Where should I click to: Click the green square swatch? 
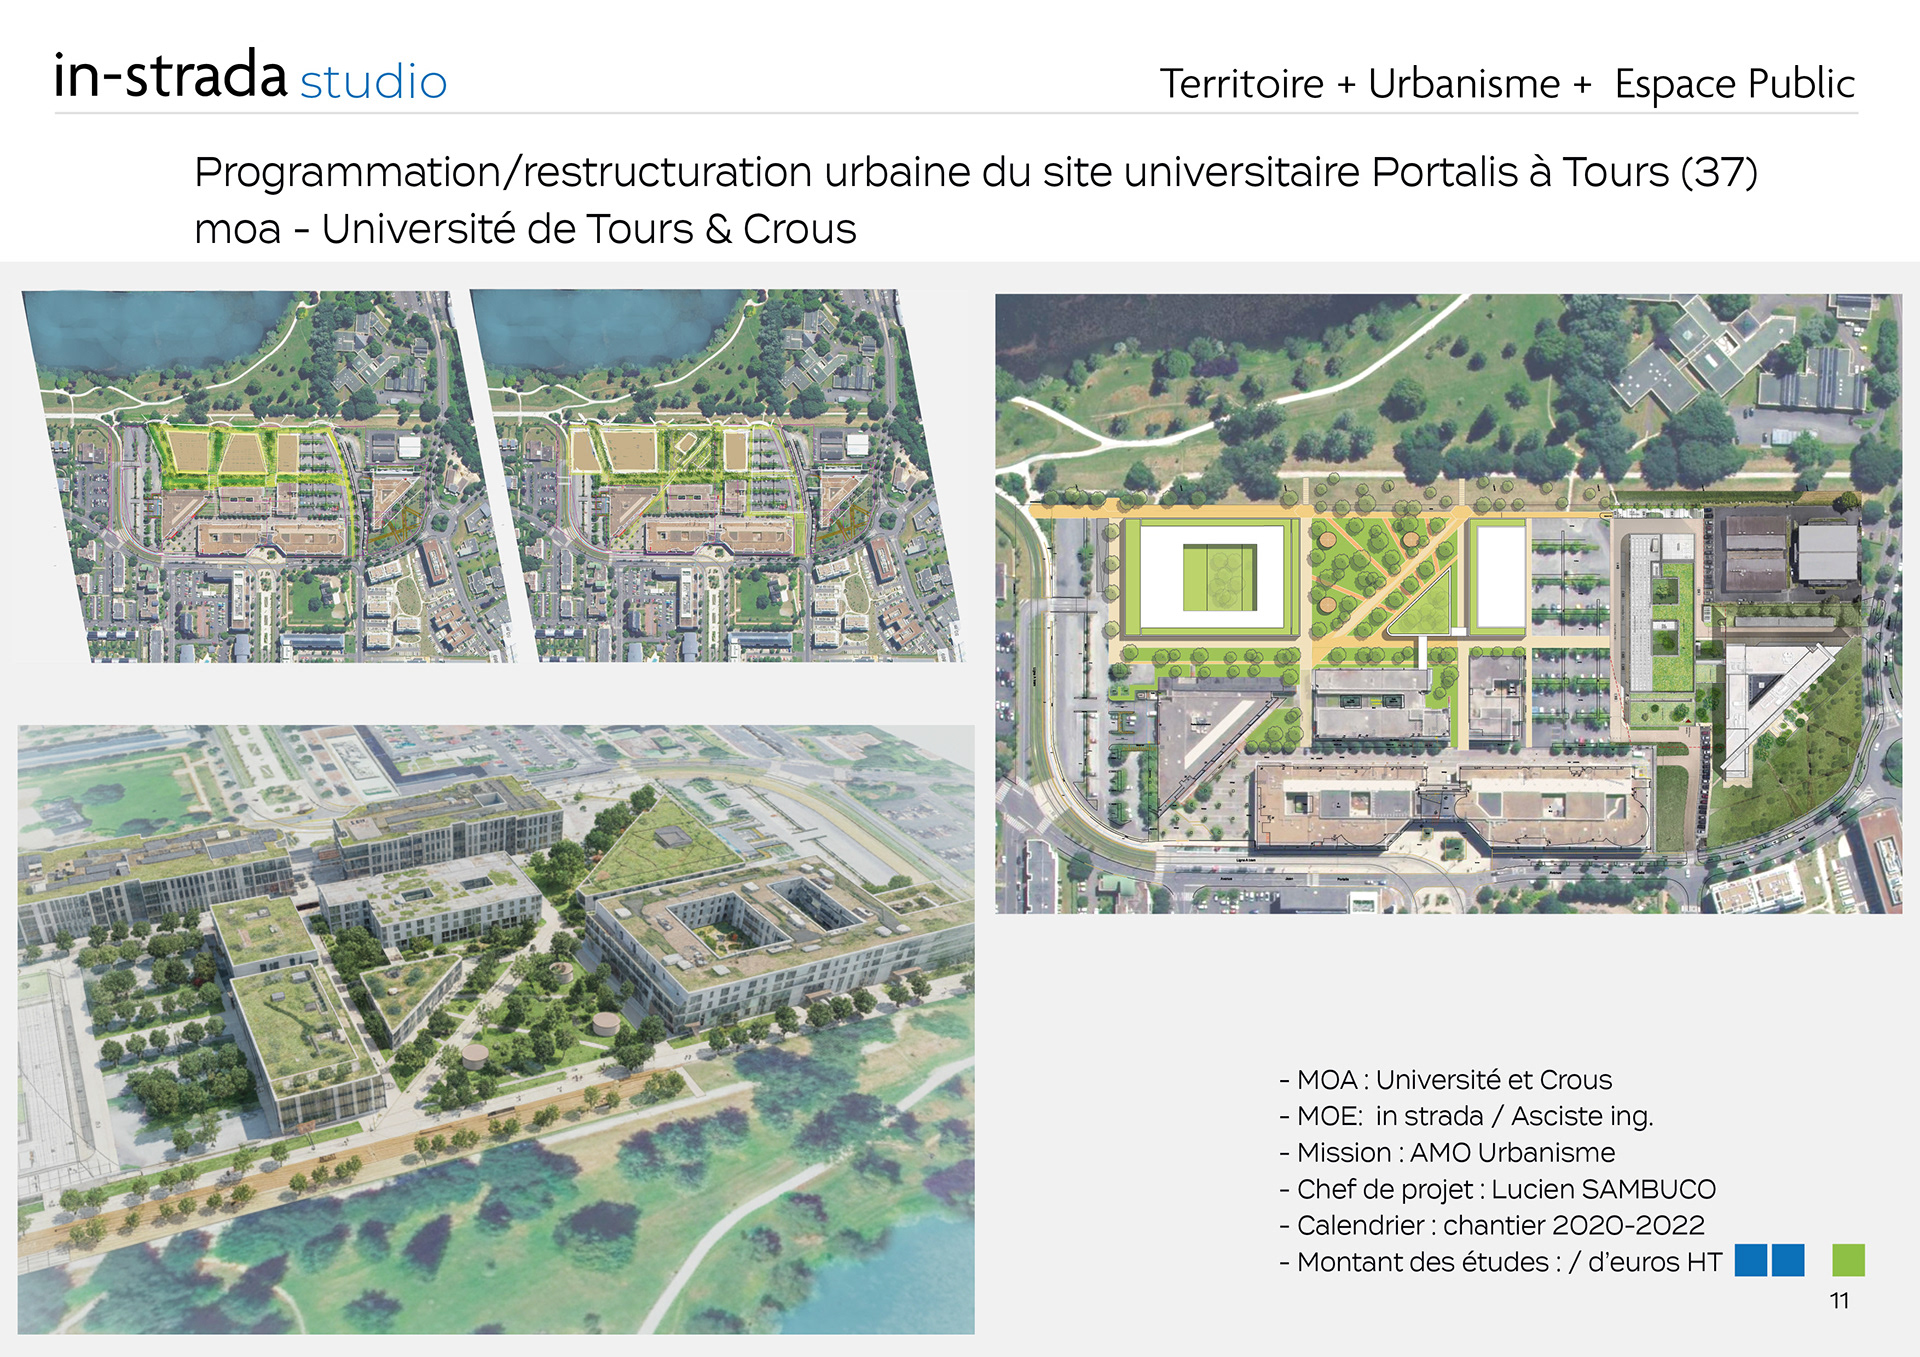tap(1848, 1260)
